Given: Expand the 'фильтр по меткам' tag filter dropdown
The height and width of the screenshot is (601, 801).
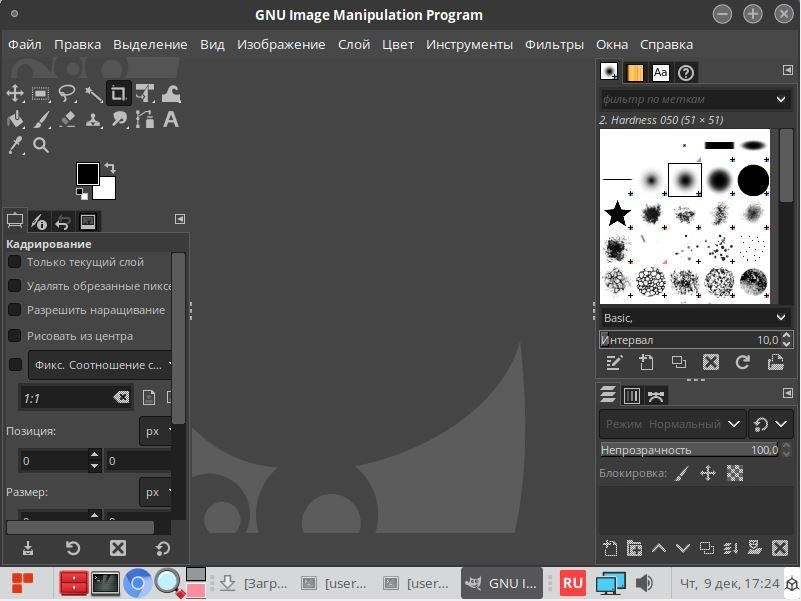Looking at the screenshot, I should [781, 99].
